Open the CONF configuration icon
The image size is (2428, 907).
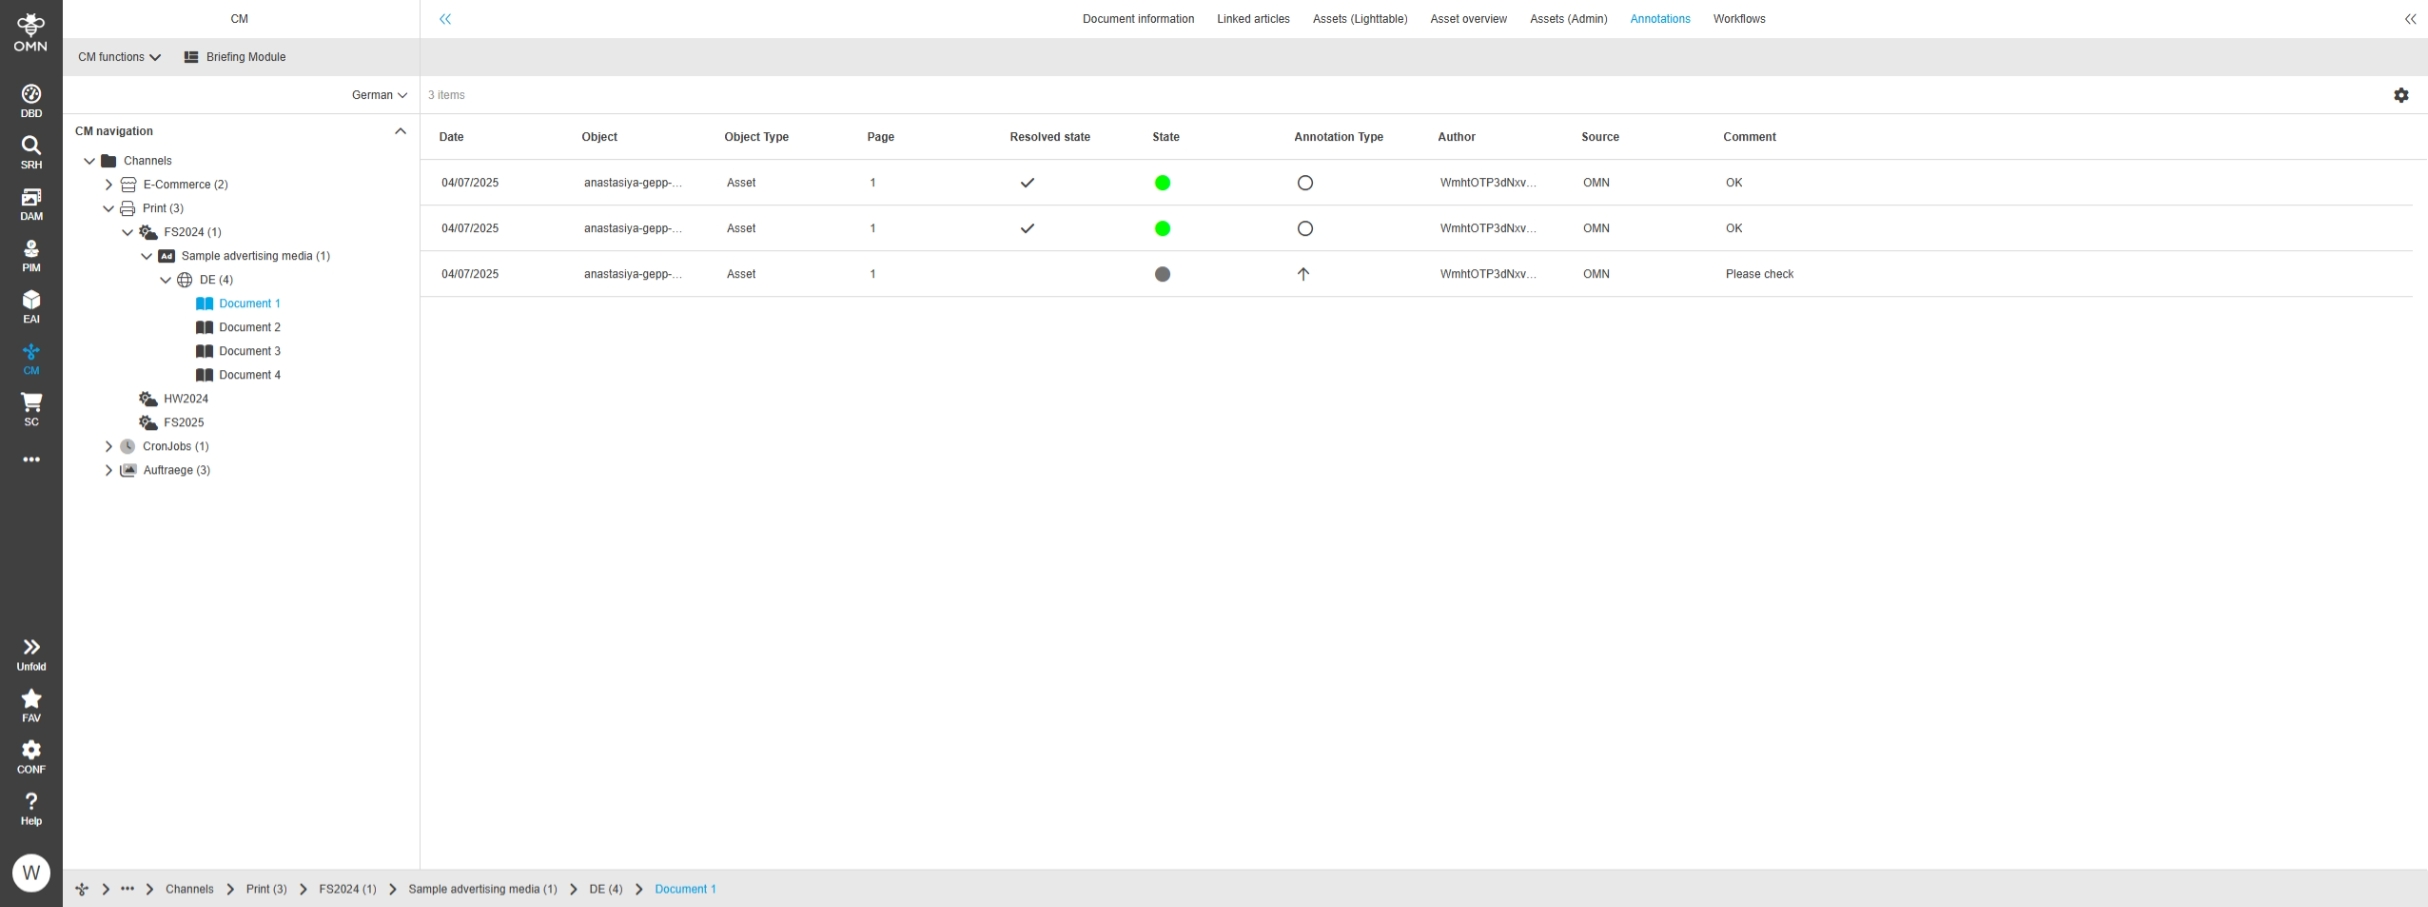[31, 756]
